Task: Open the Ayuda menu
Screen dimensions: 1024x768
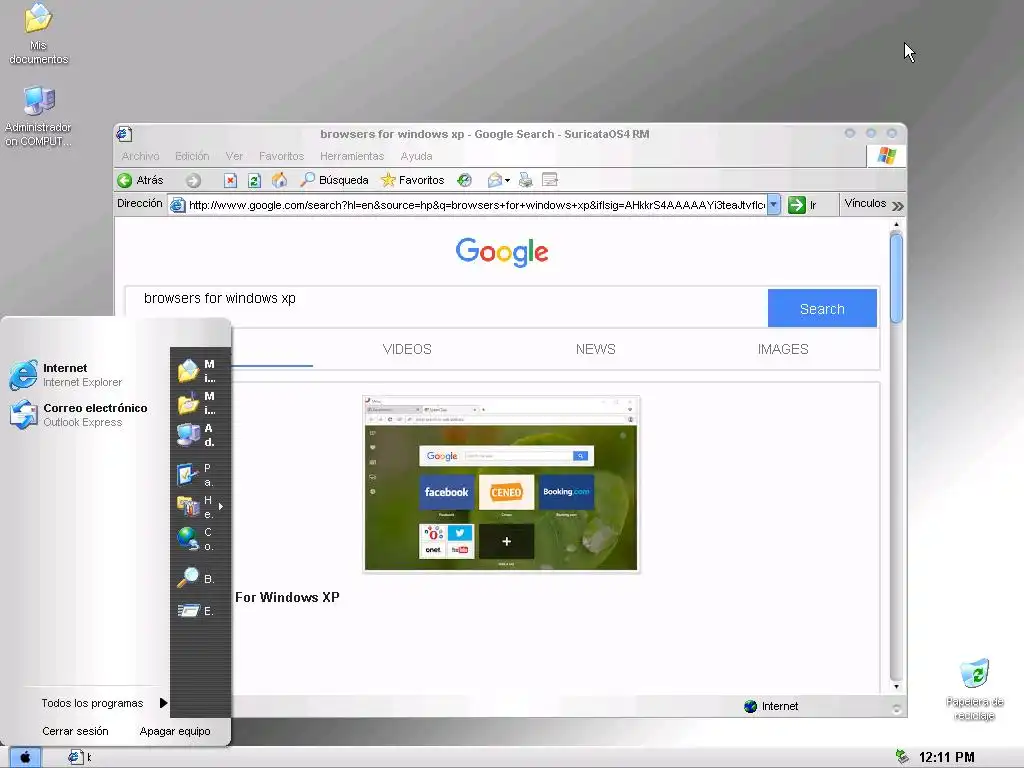Action: point(417,156)
